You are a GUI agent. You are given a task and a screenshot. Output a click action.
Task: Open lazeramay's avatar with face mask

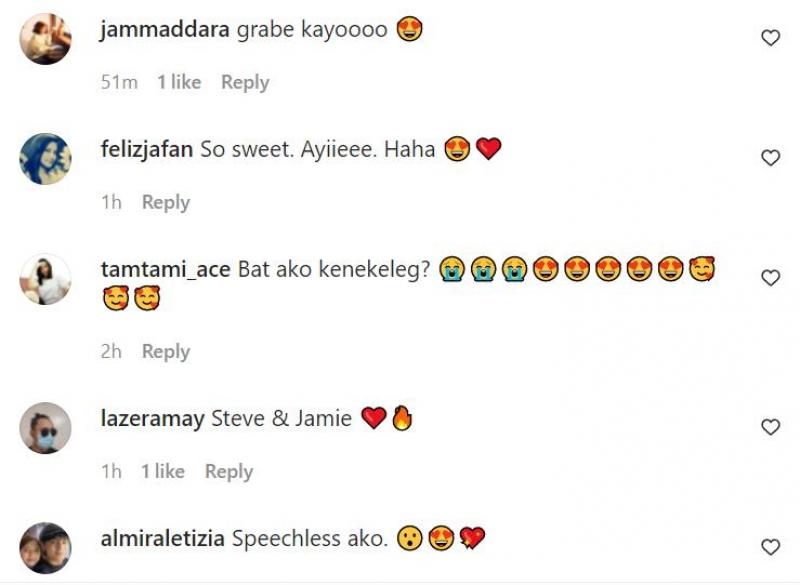tap(45, 428)
